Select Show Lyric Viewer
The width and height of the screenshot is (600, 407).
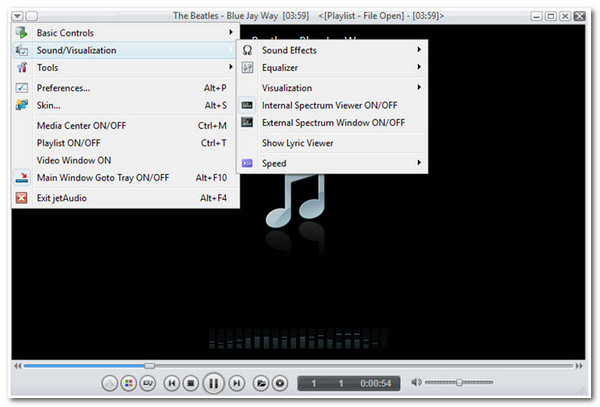coord(332,143)
